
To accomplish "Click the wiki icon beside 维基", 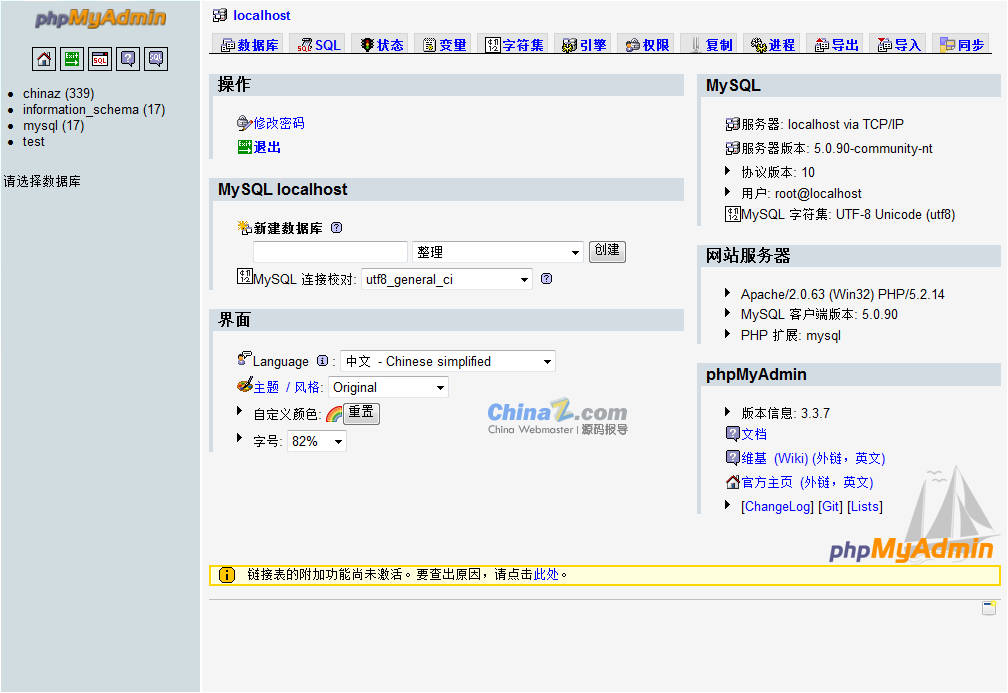I will (x=733, y=457).
